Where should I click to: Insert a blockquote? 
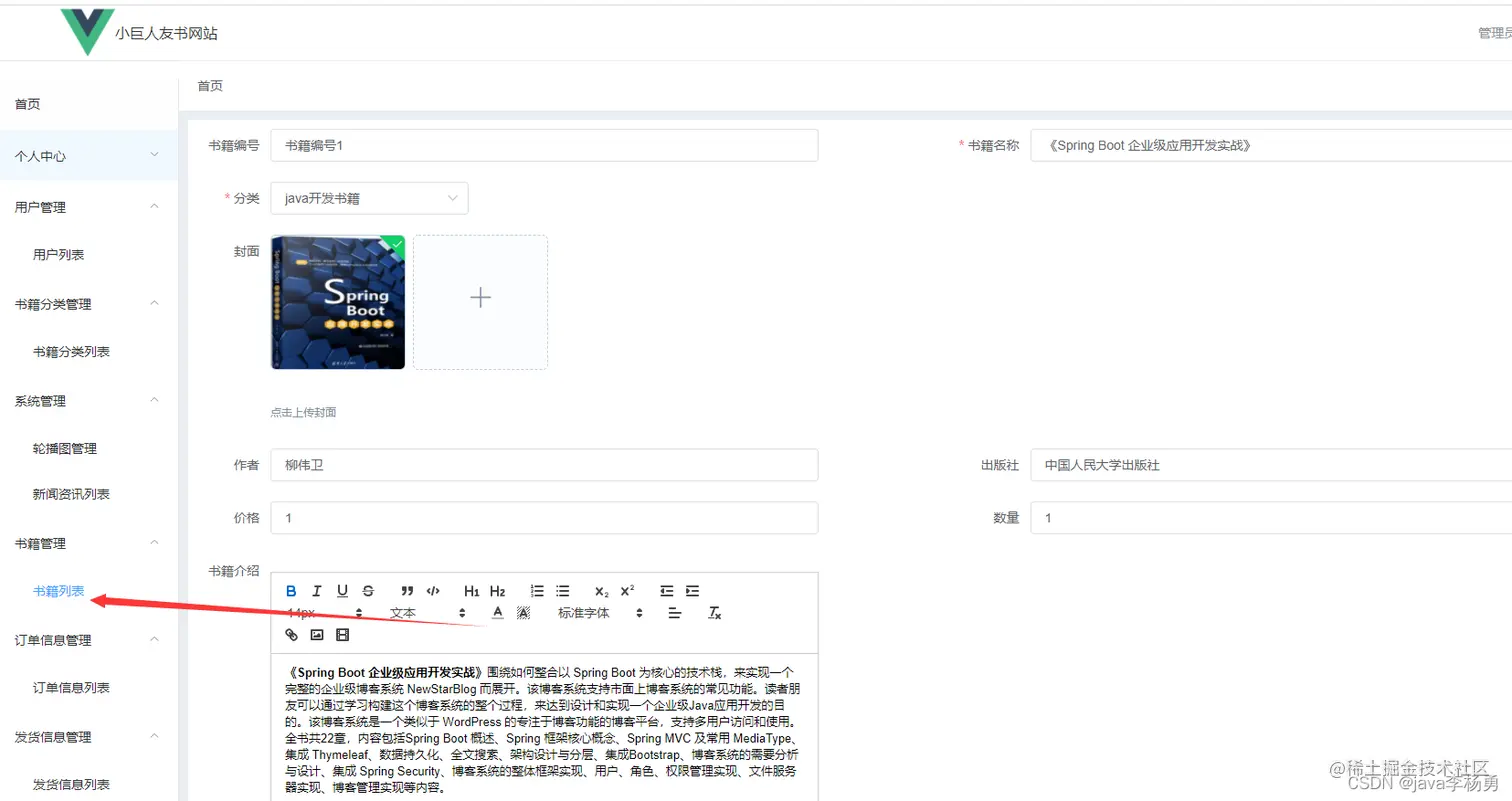tap(407, 591)
